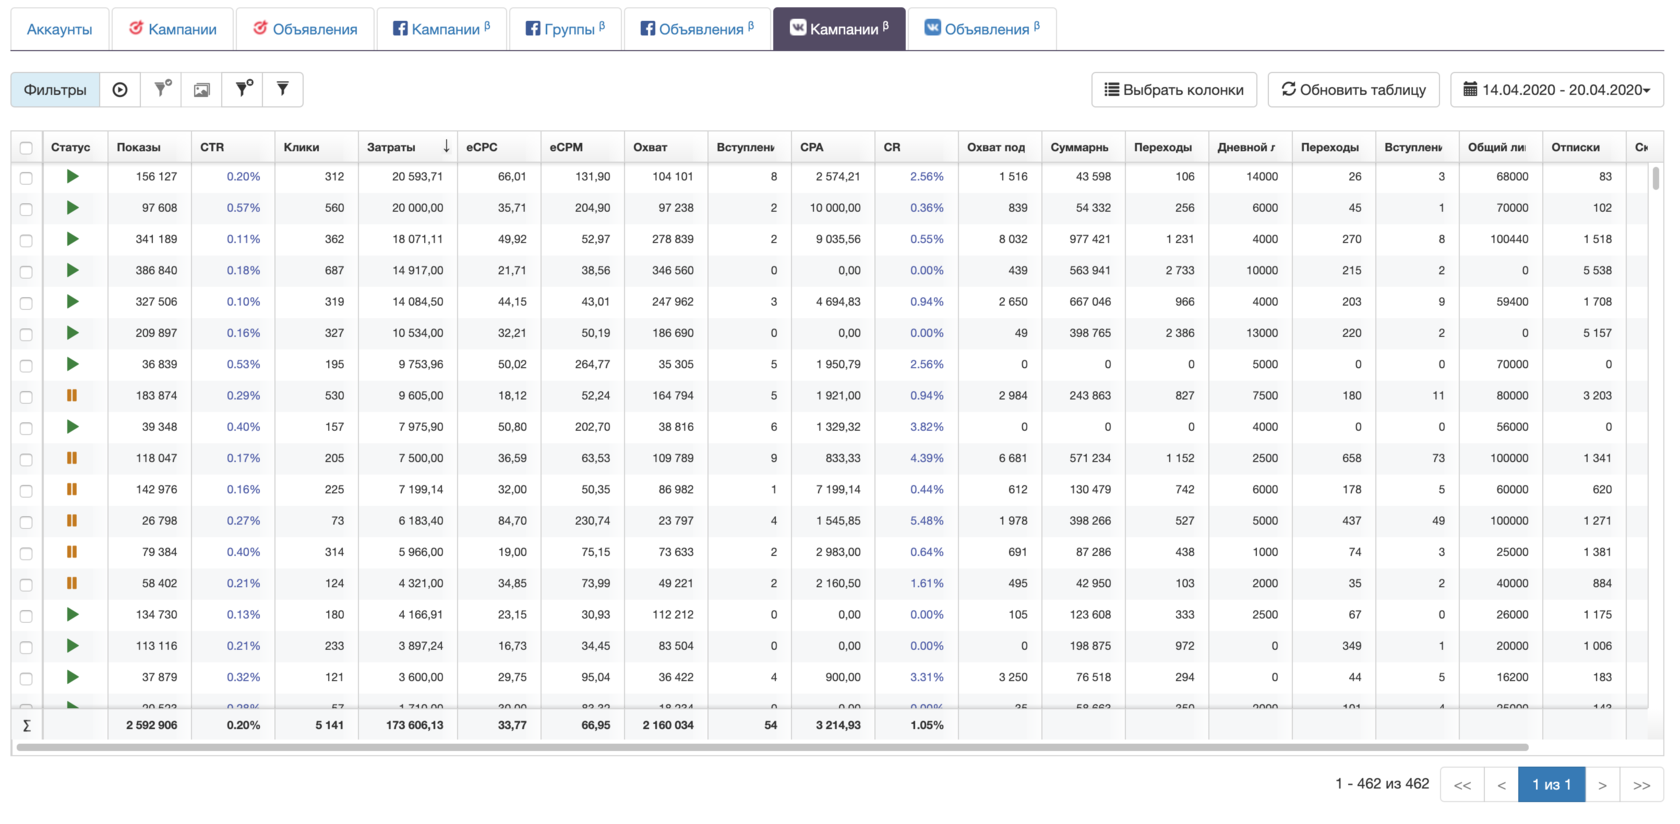
Task: Check the checkbox for row 97 608
Action: (26, 209)
